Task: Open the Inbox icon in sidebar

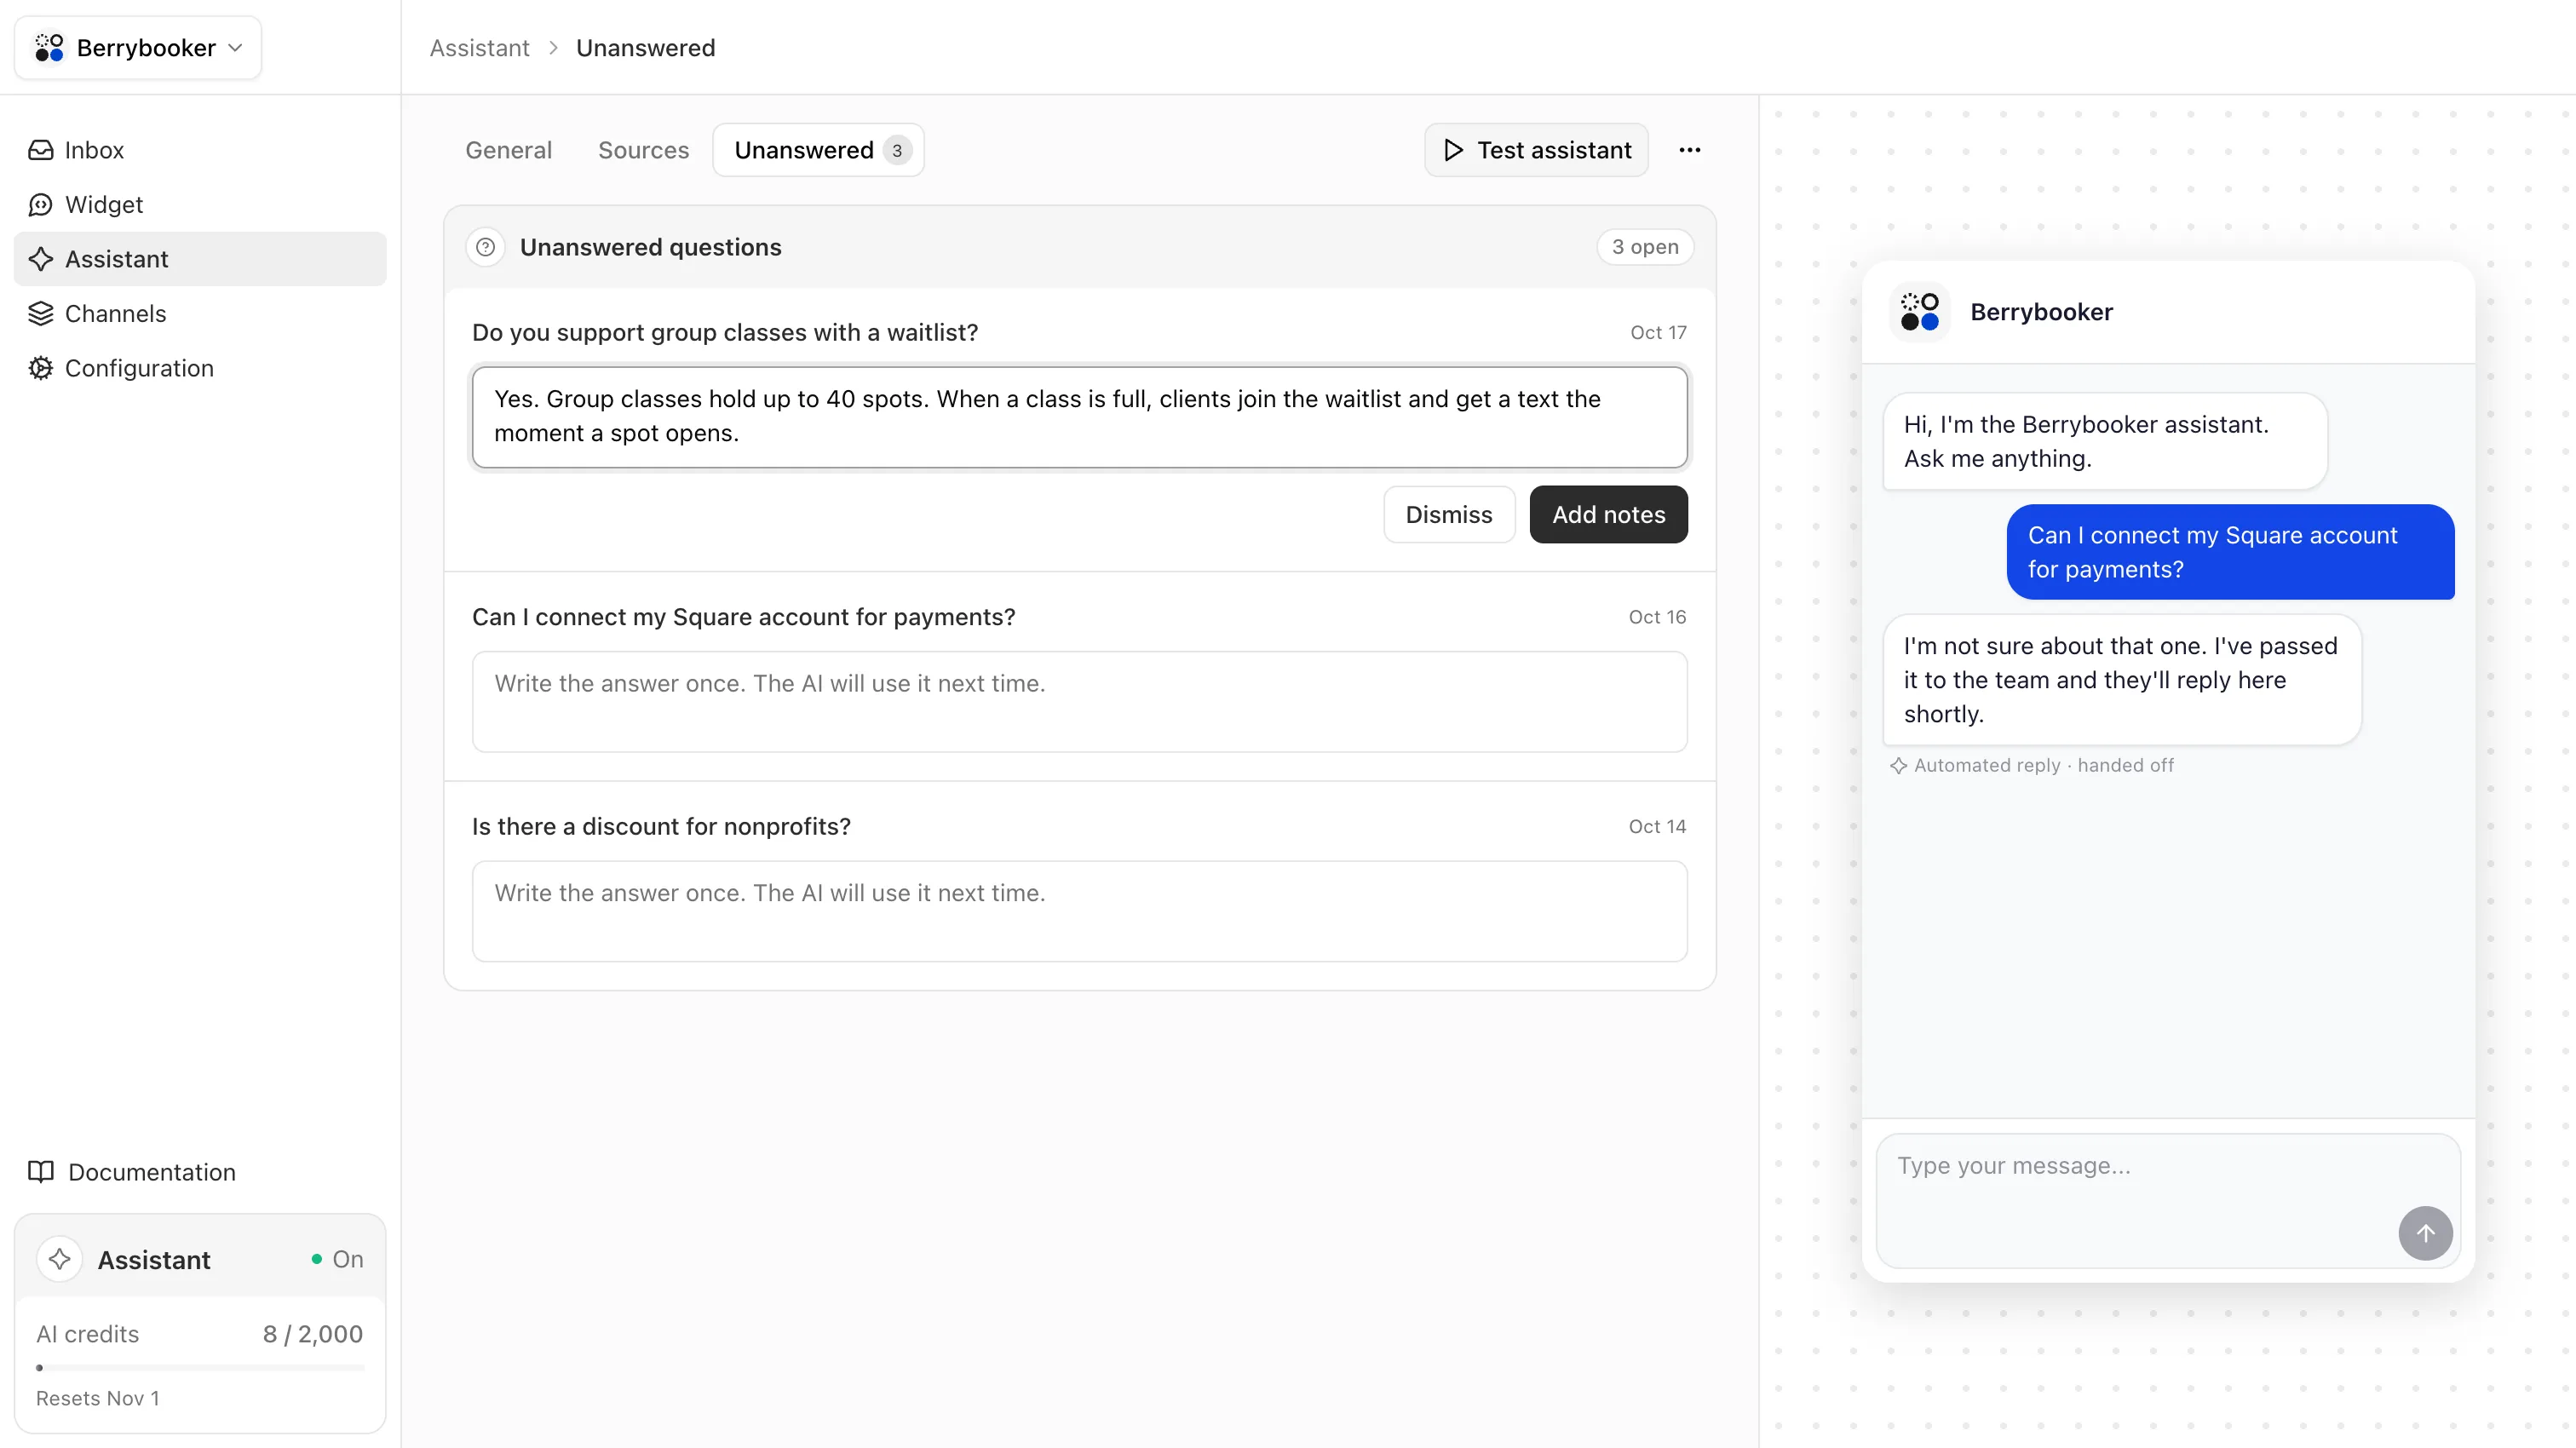Action: pos(41,150)
